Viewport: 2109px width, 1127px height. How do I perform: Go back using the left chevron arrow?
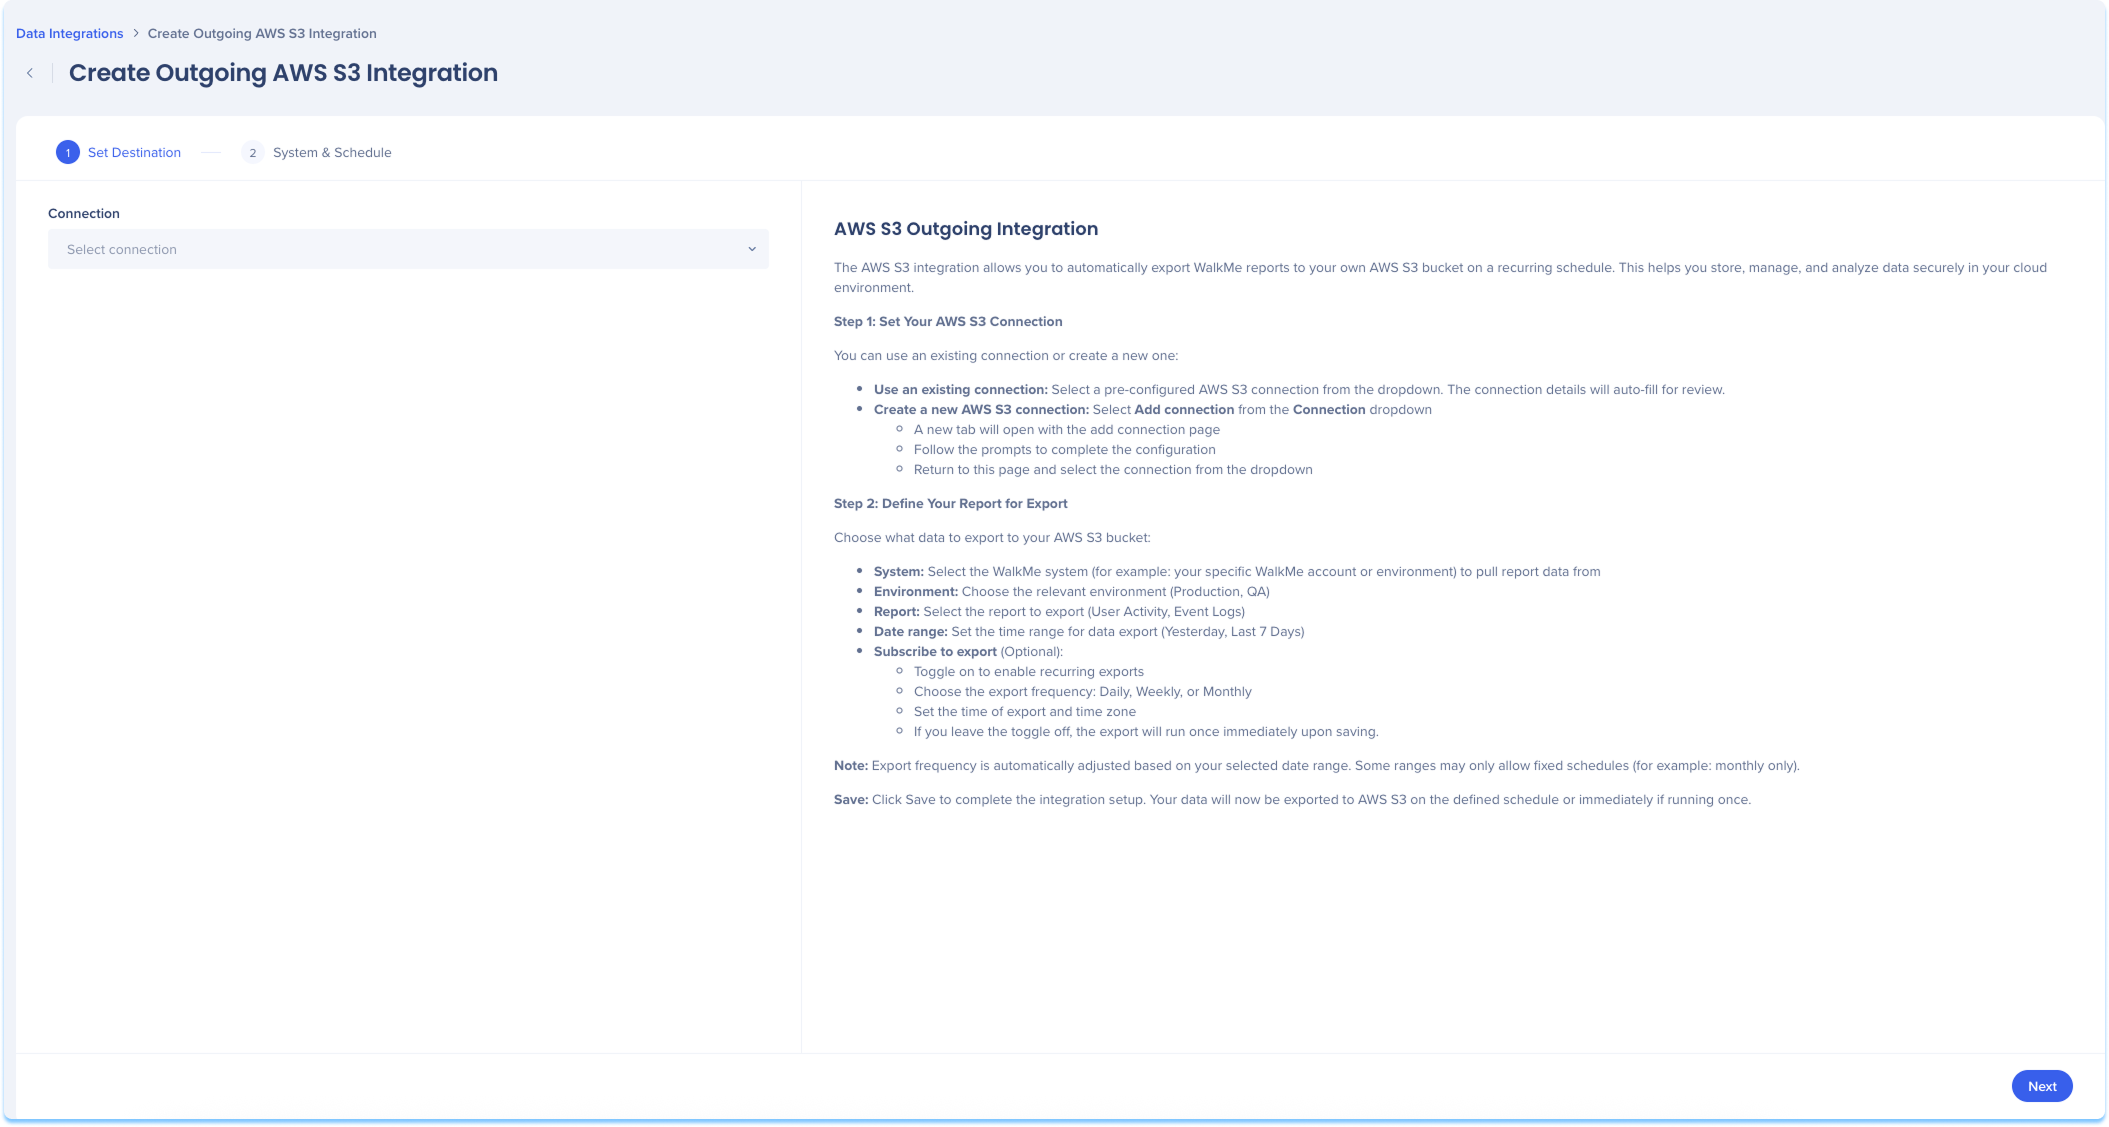pyautogui.click(x=30, y=73)
